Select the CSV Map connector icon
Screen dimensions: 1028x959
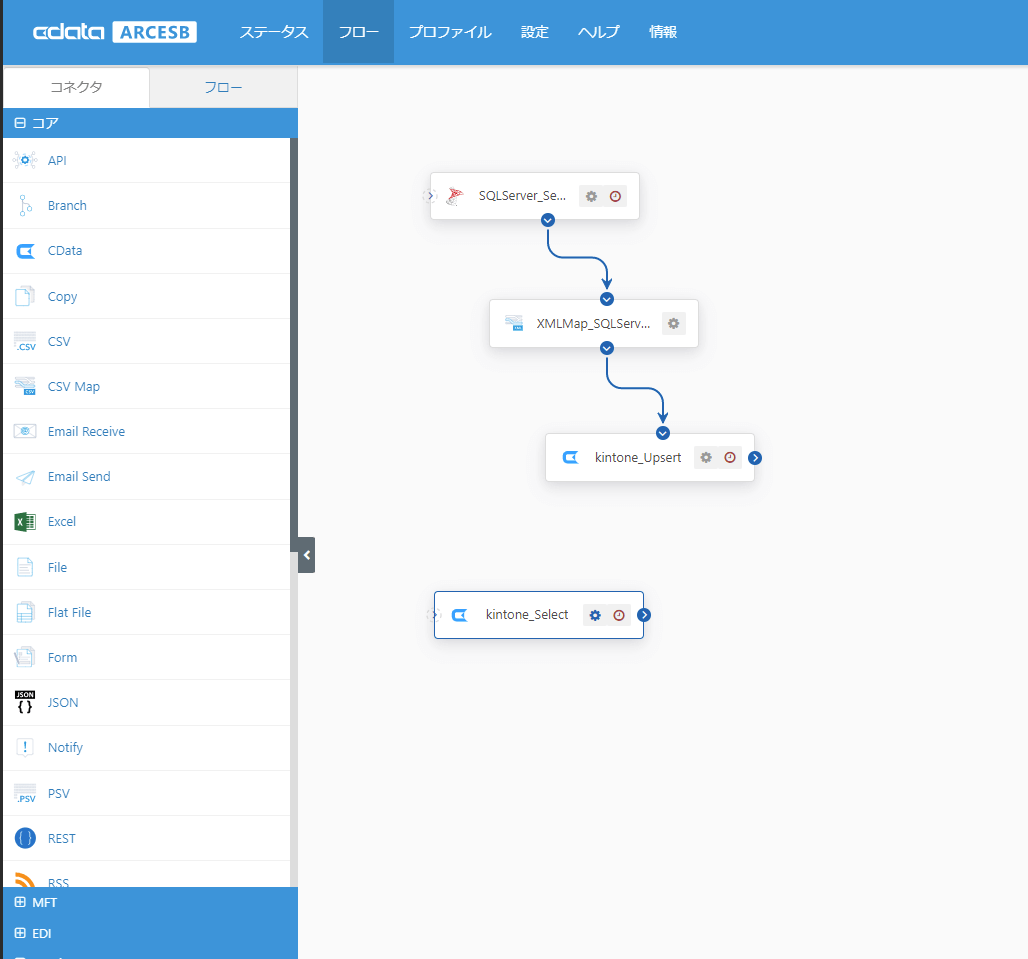pyautogui.click(x=25, y=386)
